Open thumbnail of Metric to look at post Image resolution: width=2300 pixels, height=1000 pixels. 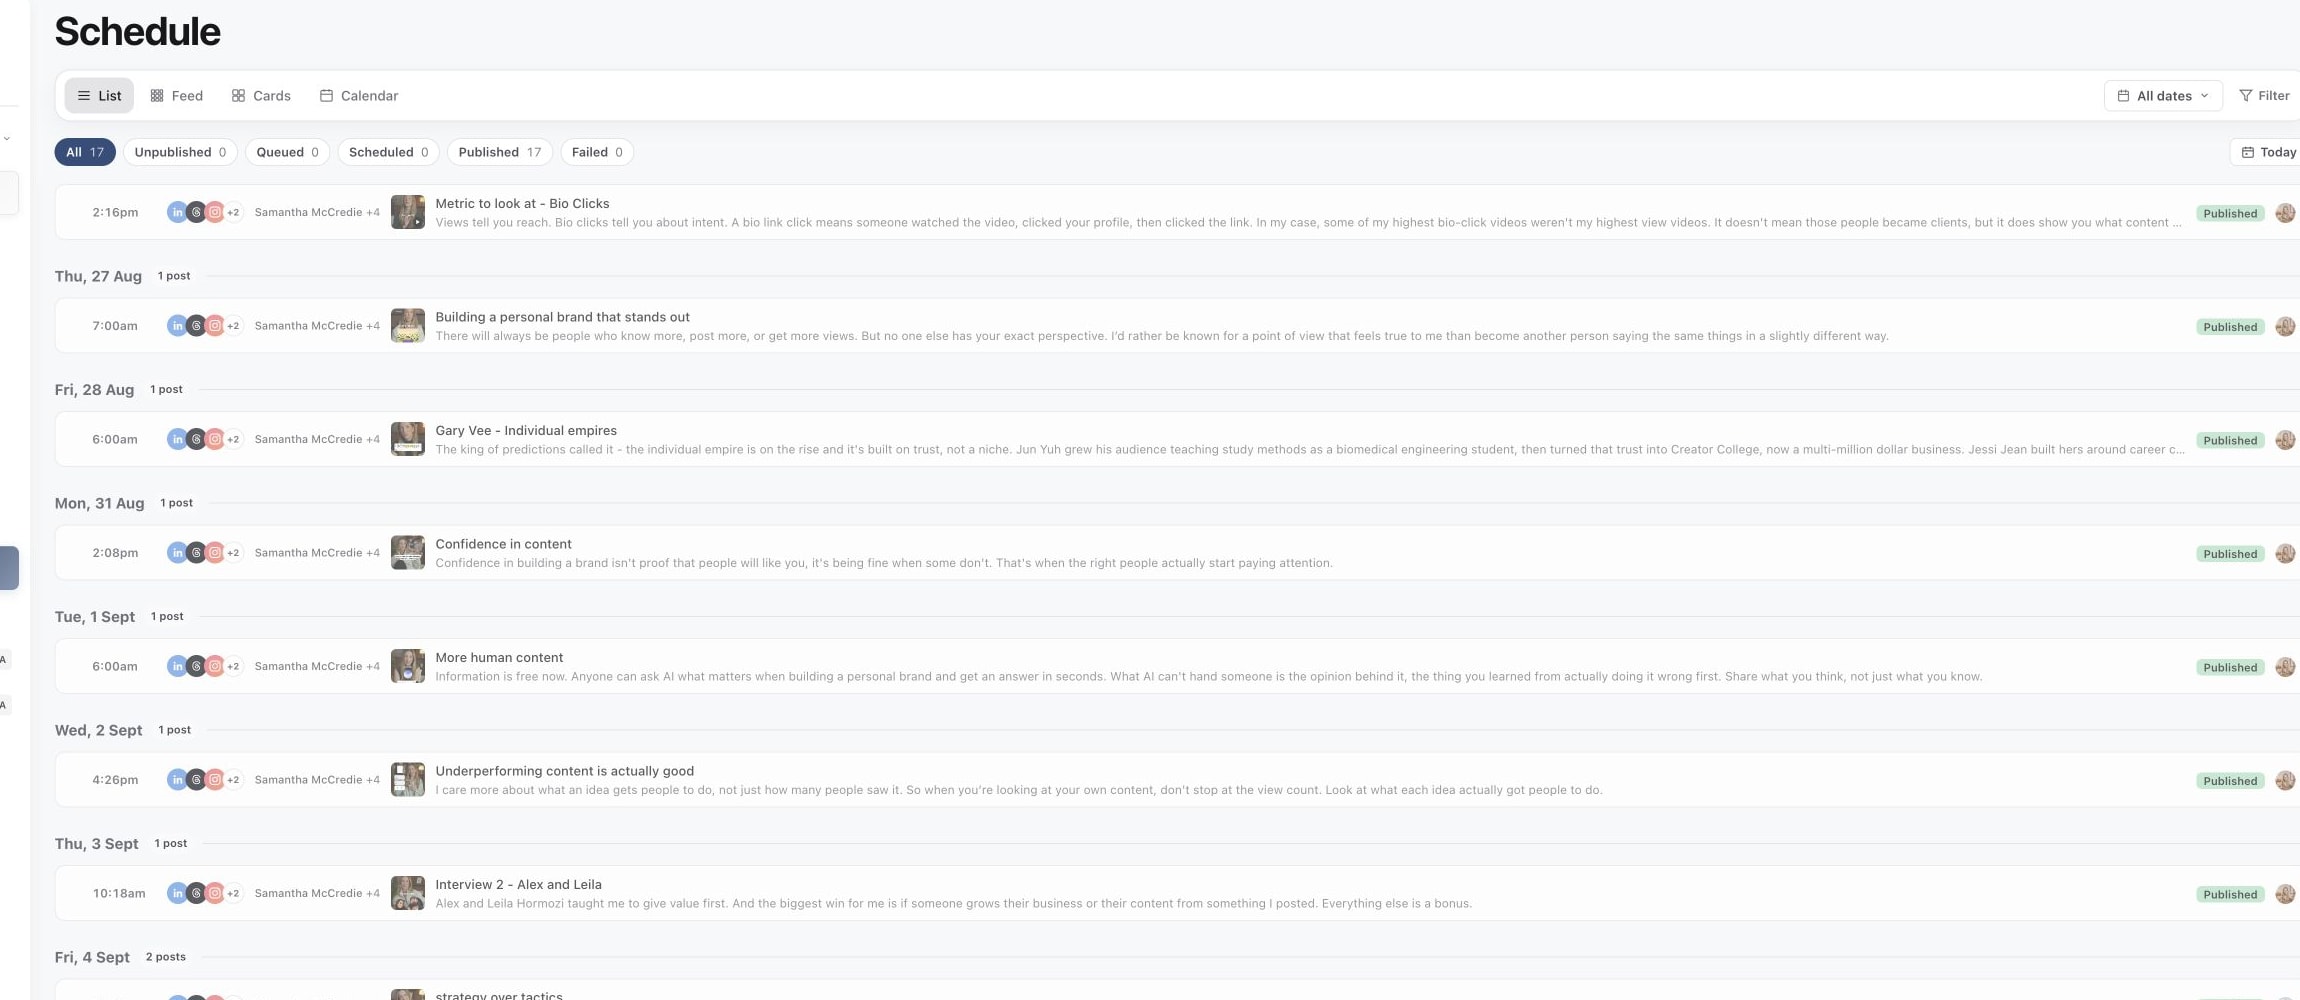[408, 212]
